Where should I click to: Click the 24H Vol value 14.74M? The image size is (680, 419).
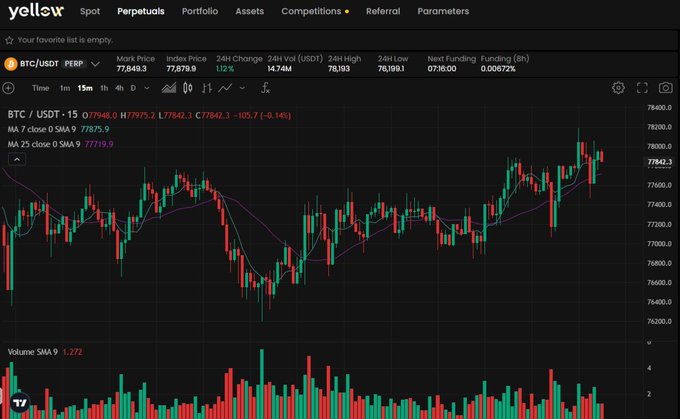click(279, 69)
